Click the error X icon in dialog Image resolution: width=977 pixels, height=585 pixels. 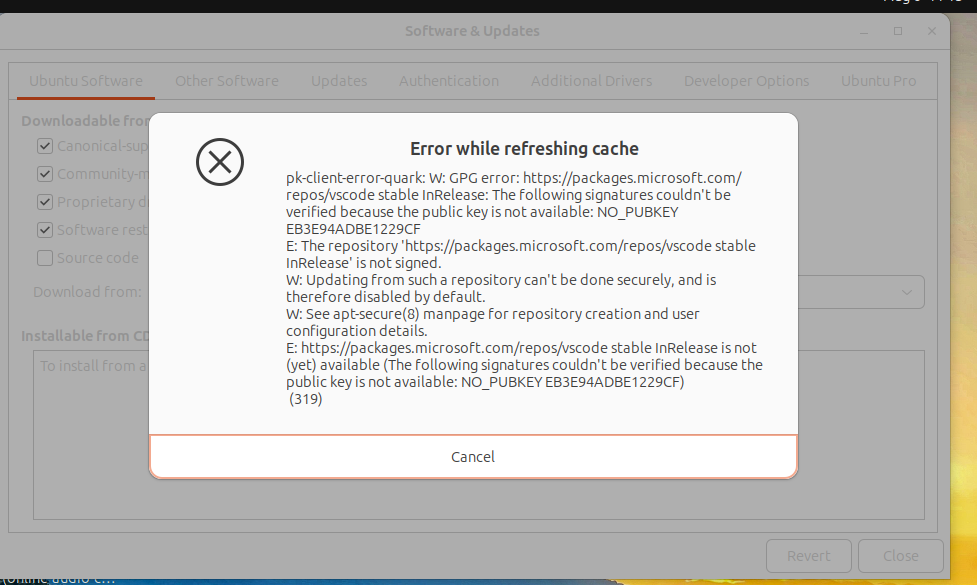point(219,162)
